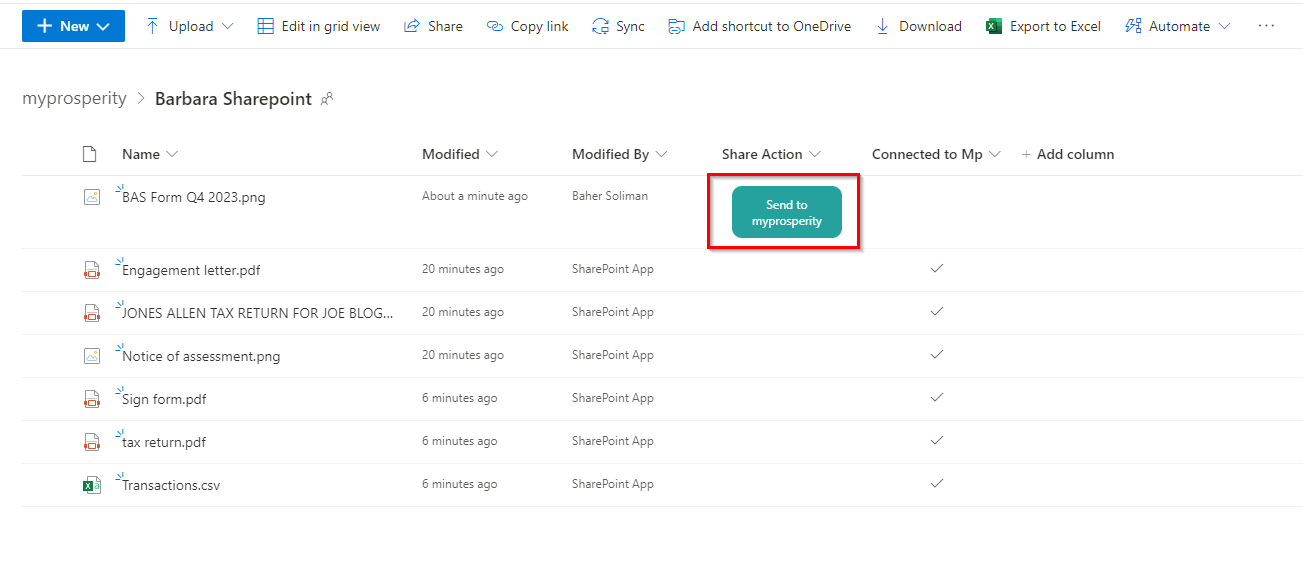Image resolution: width=1303 pixels, height=582 pixels.
Task: Click SharePoint App in the Engagement letter.pdf row
Action: tap(613, 269)
